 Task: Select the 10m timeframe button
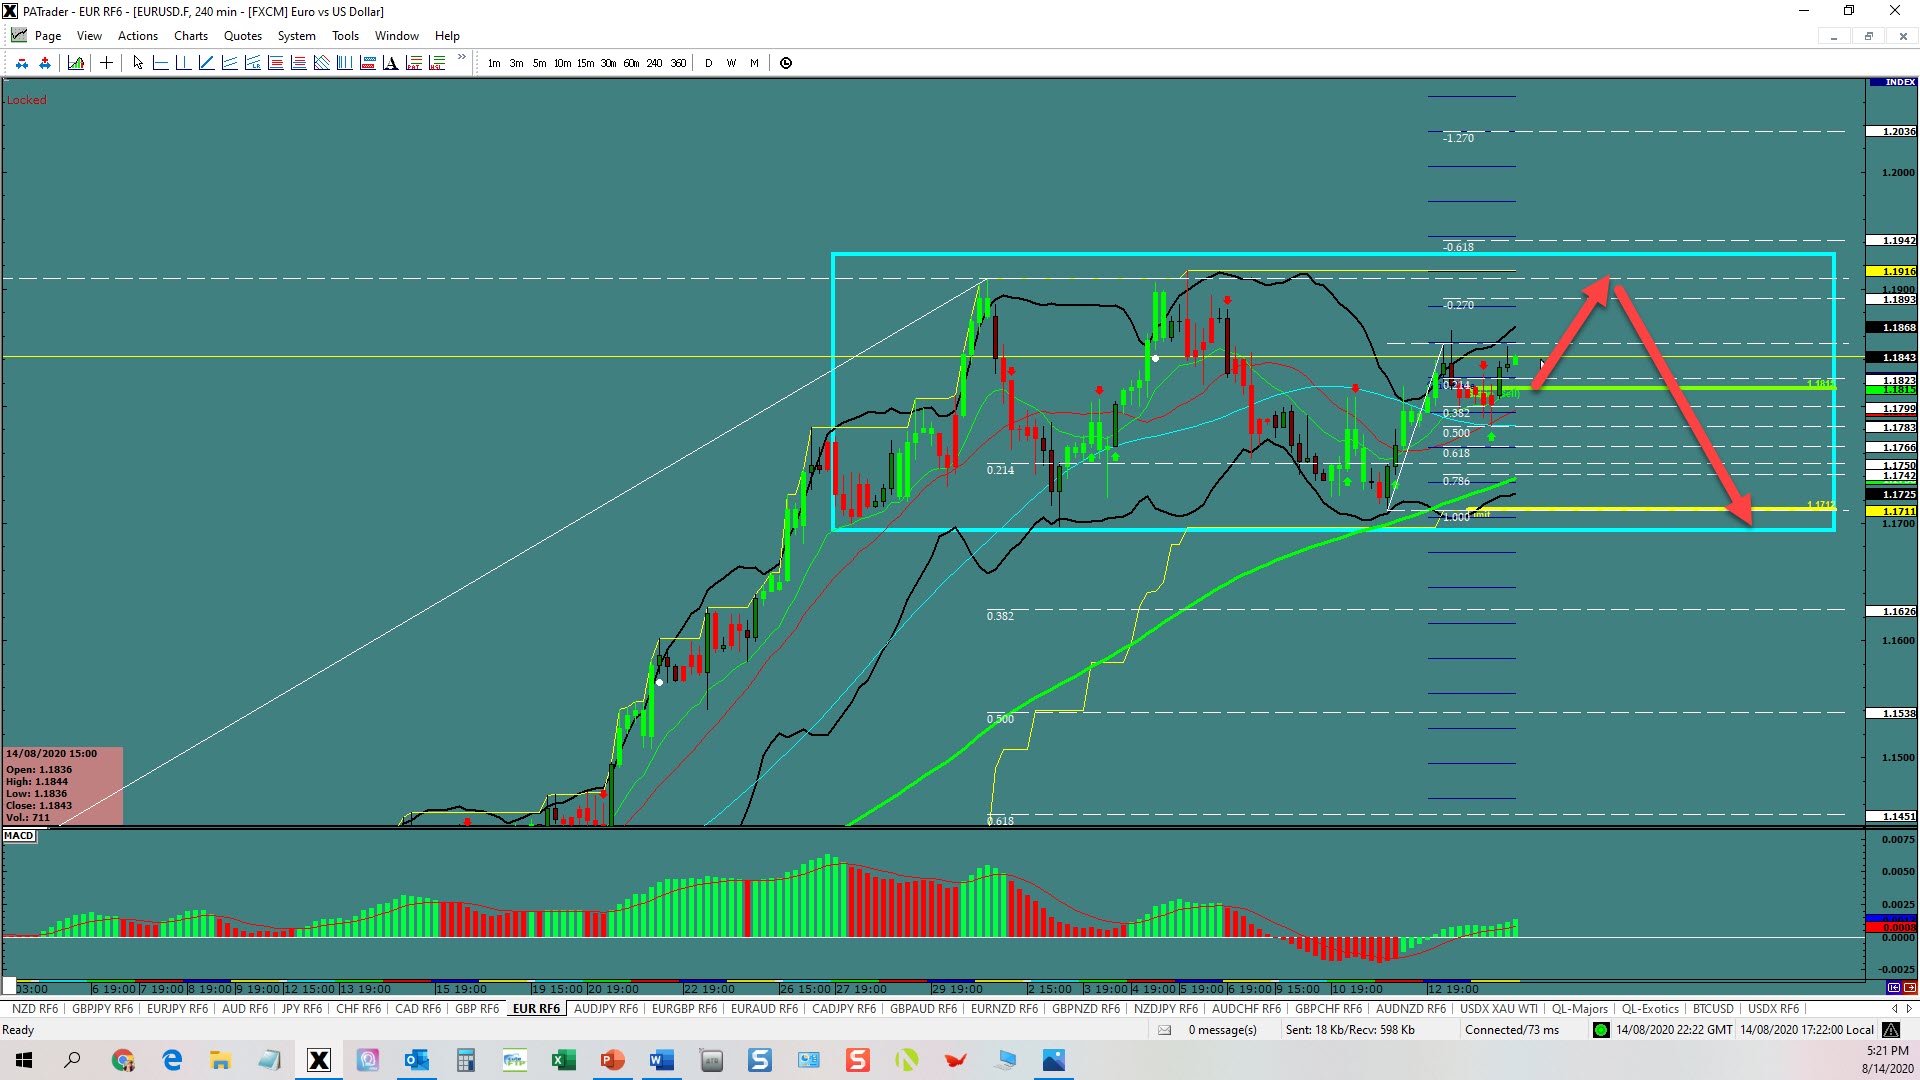coord(562,63)
